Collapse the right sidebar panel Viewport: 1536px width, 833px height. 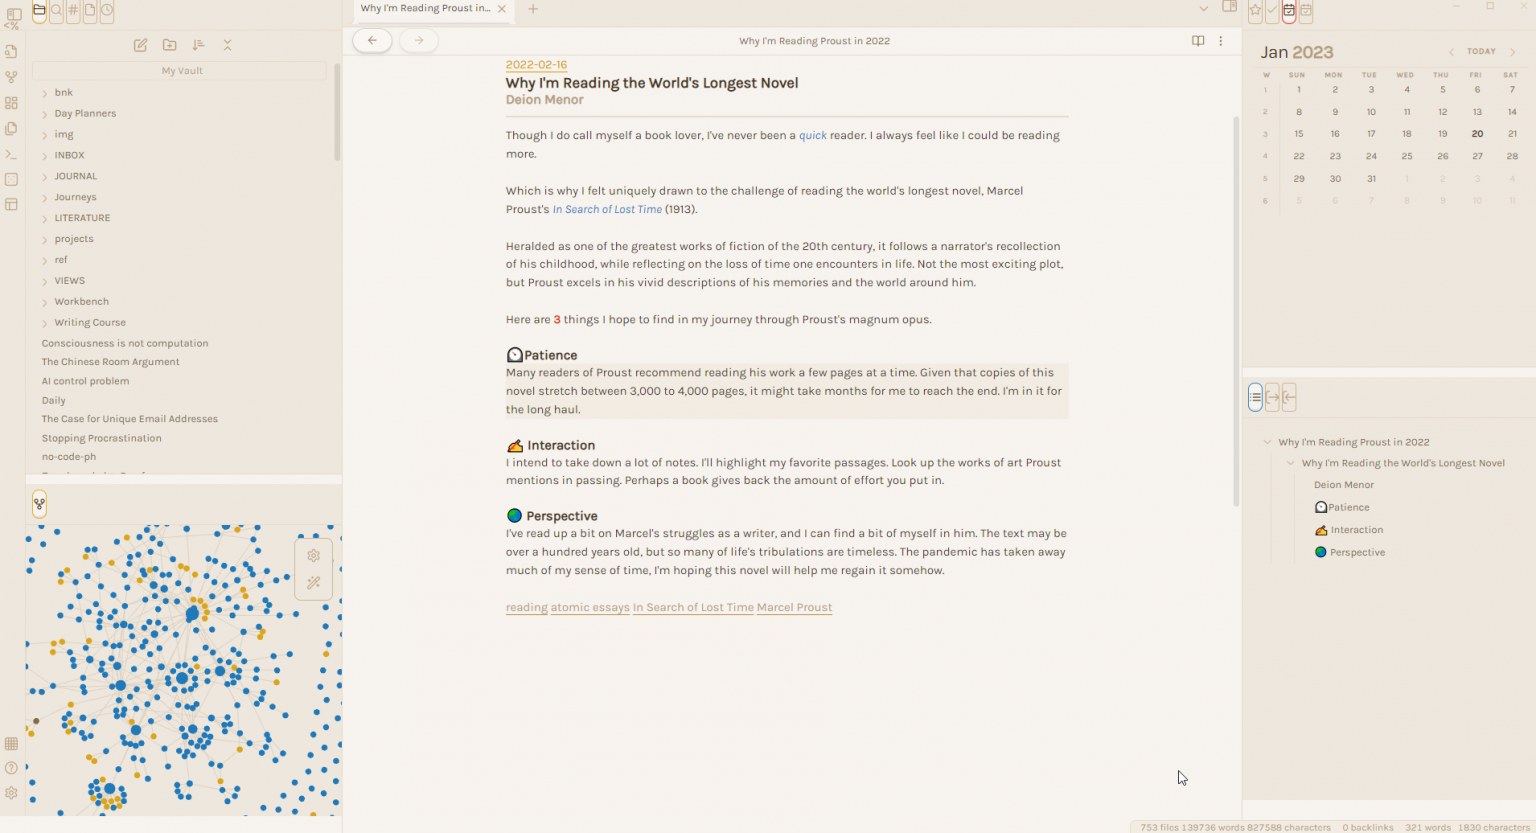click(1230, 7)
